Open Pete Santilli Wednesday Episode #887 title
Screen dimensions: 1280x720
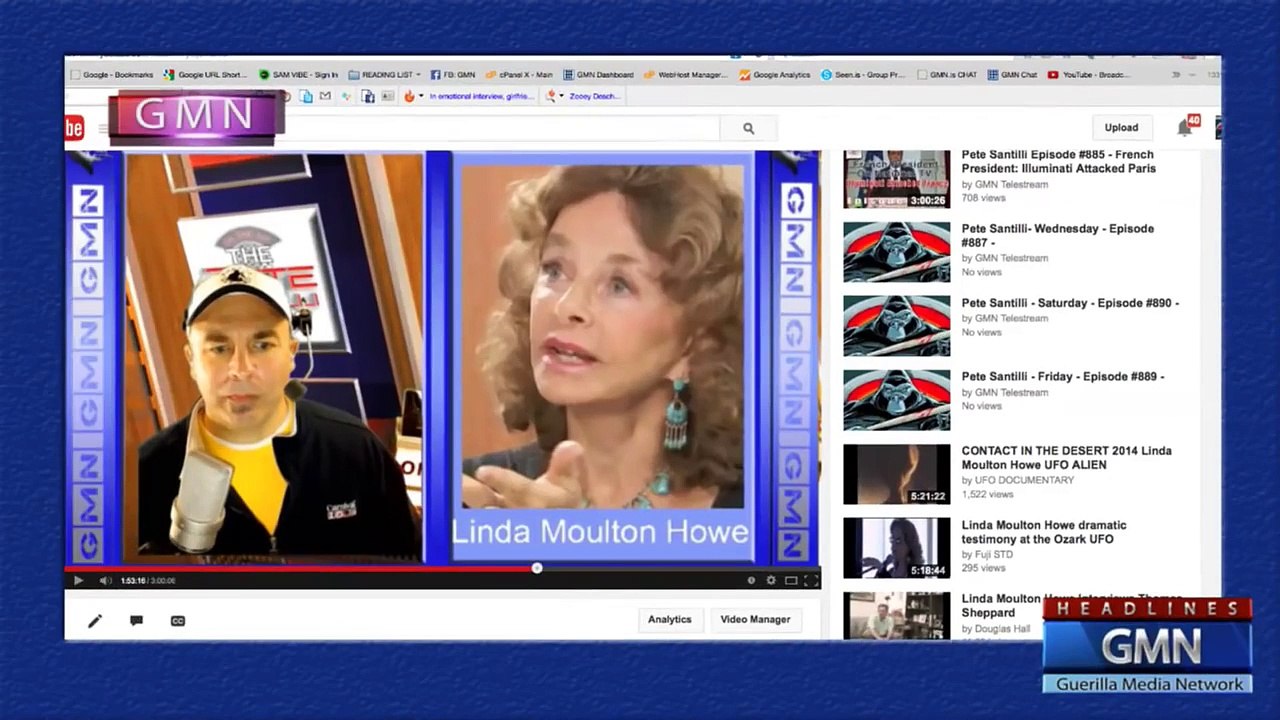tap(1057, 236)
